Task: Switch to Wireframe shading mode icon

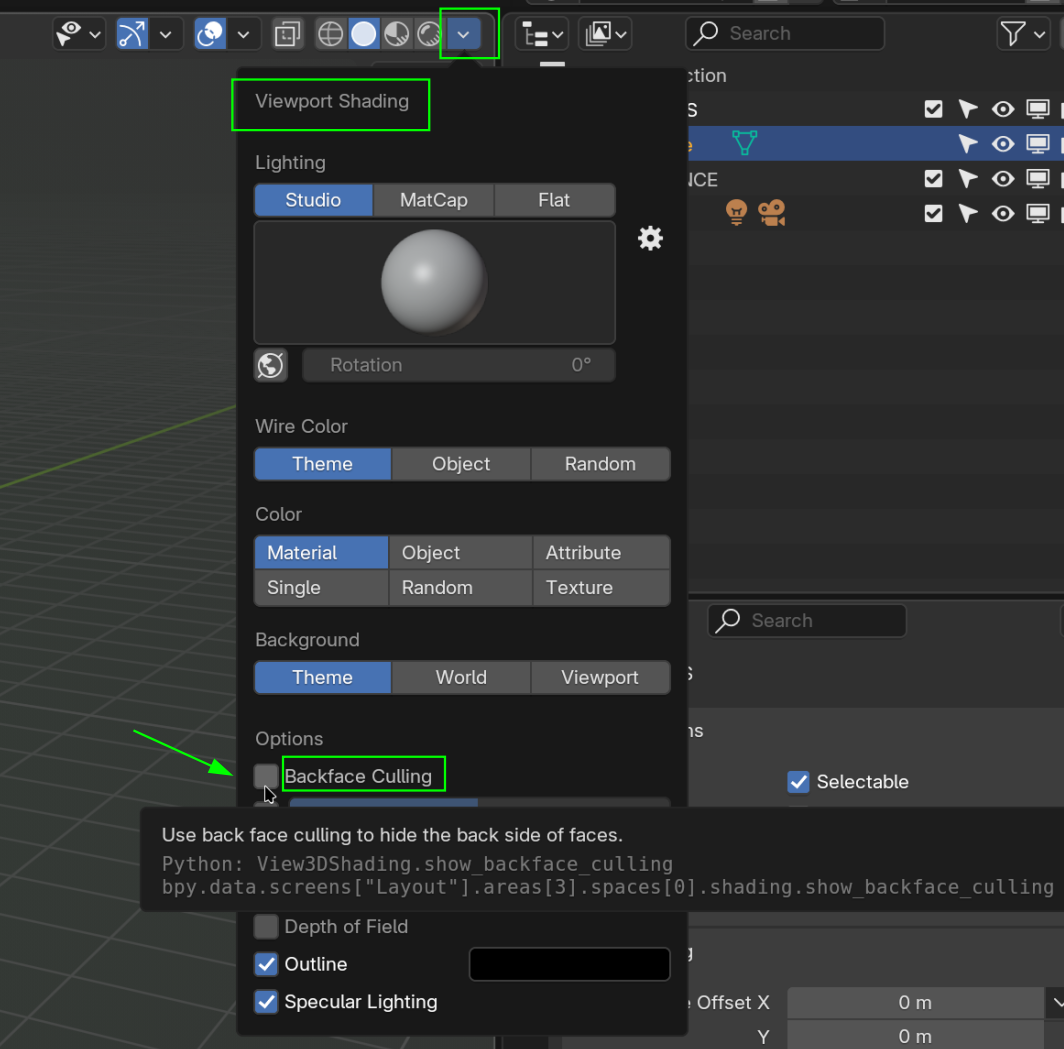Action: click(330, 34)
